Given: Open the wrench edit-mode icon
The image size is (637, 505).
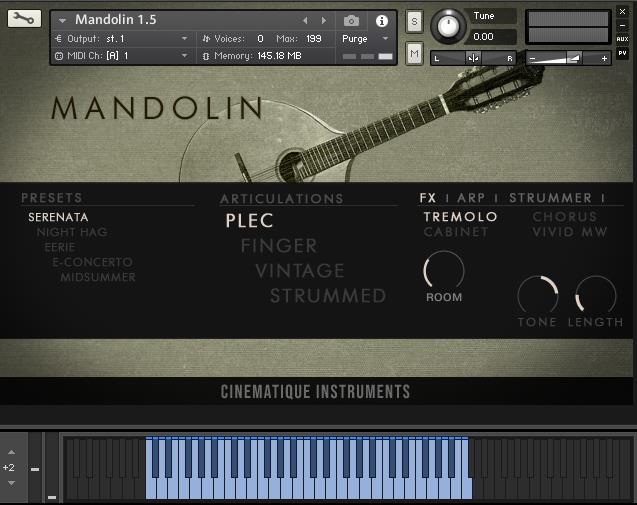Looking at the screenshot, I should [x=24, y=18].
